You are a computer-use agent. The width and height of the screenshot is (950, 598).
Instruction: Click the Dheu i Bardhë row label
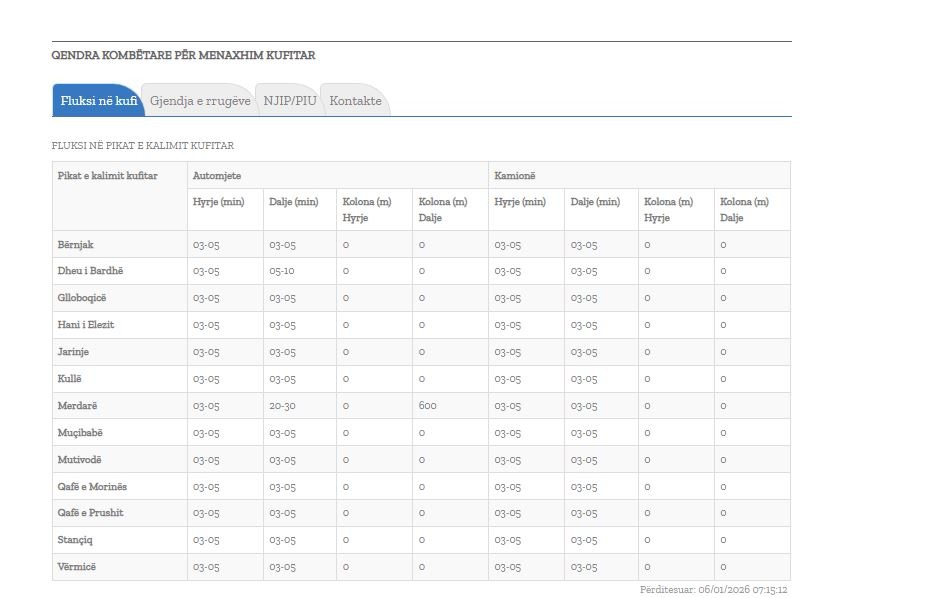coord(90,271)
